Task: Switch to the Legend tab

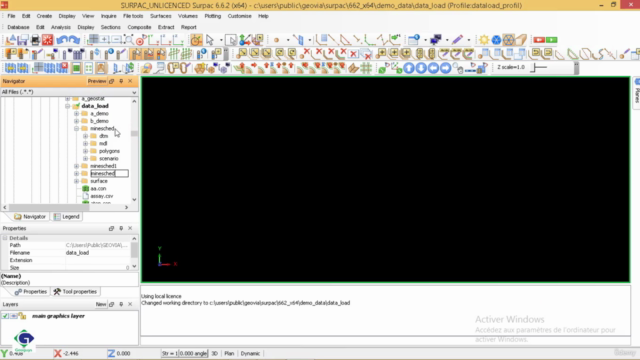Action: tap(67, 217)
